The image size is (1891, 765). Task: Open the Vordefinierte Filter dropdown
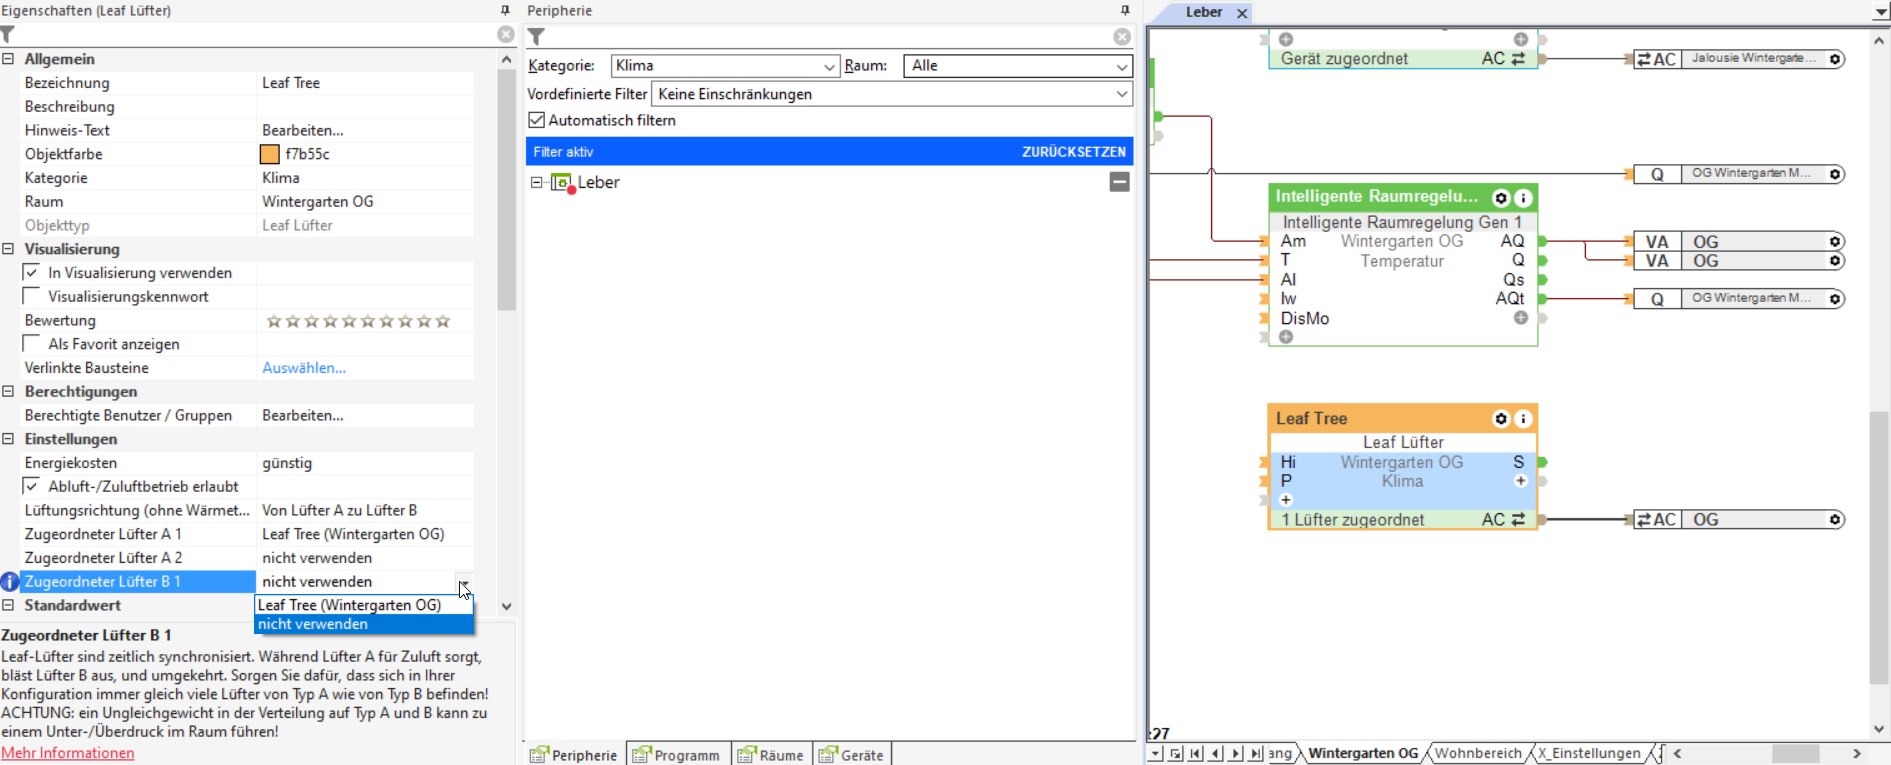pyautogui.click(x=1122, y=94)
